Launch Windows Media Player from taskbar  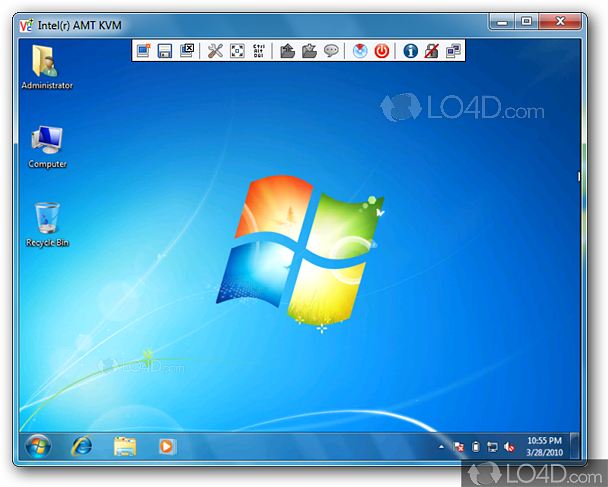[167, 446]
